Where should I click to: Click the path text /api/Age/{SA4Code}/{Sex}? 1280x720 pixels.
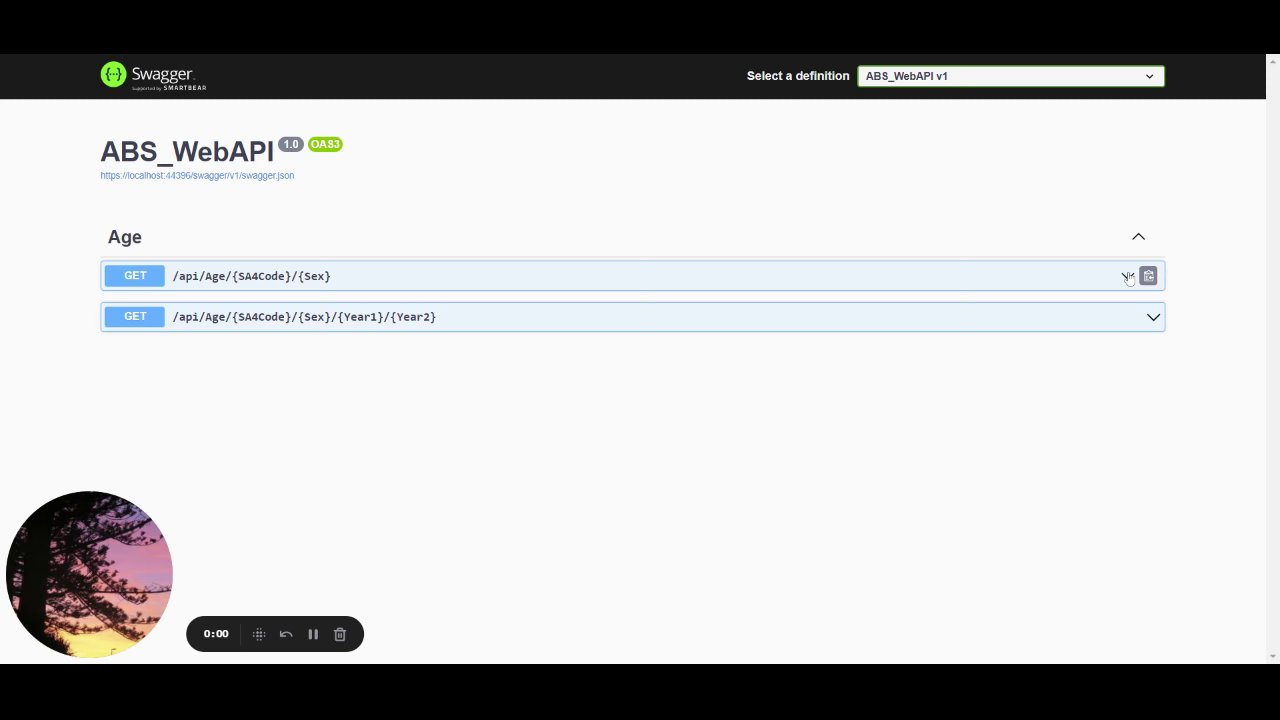(x=252, y=276)
